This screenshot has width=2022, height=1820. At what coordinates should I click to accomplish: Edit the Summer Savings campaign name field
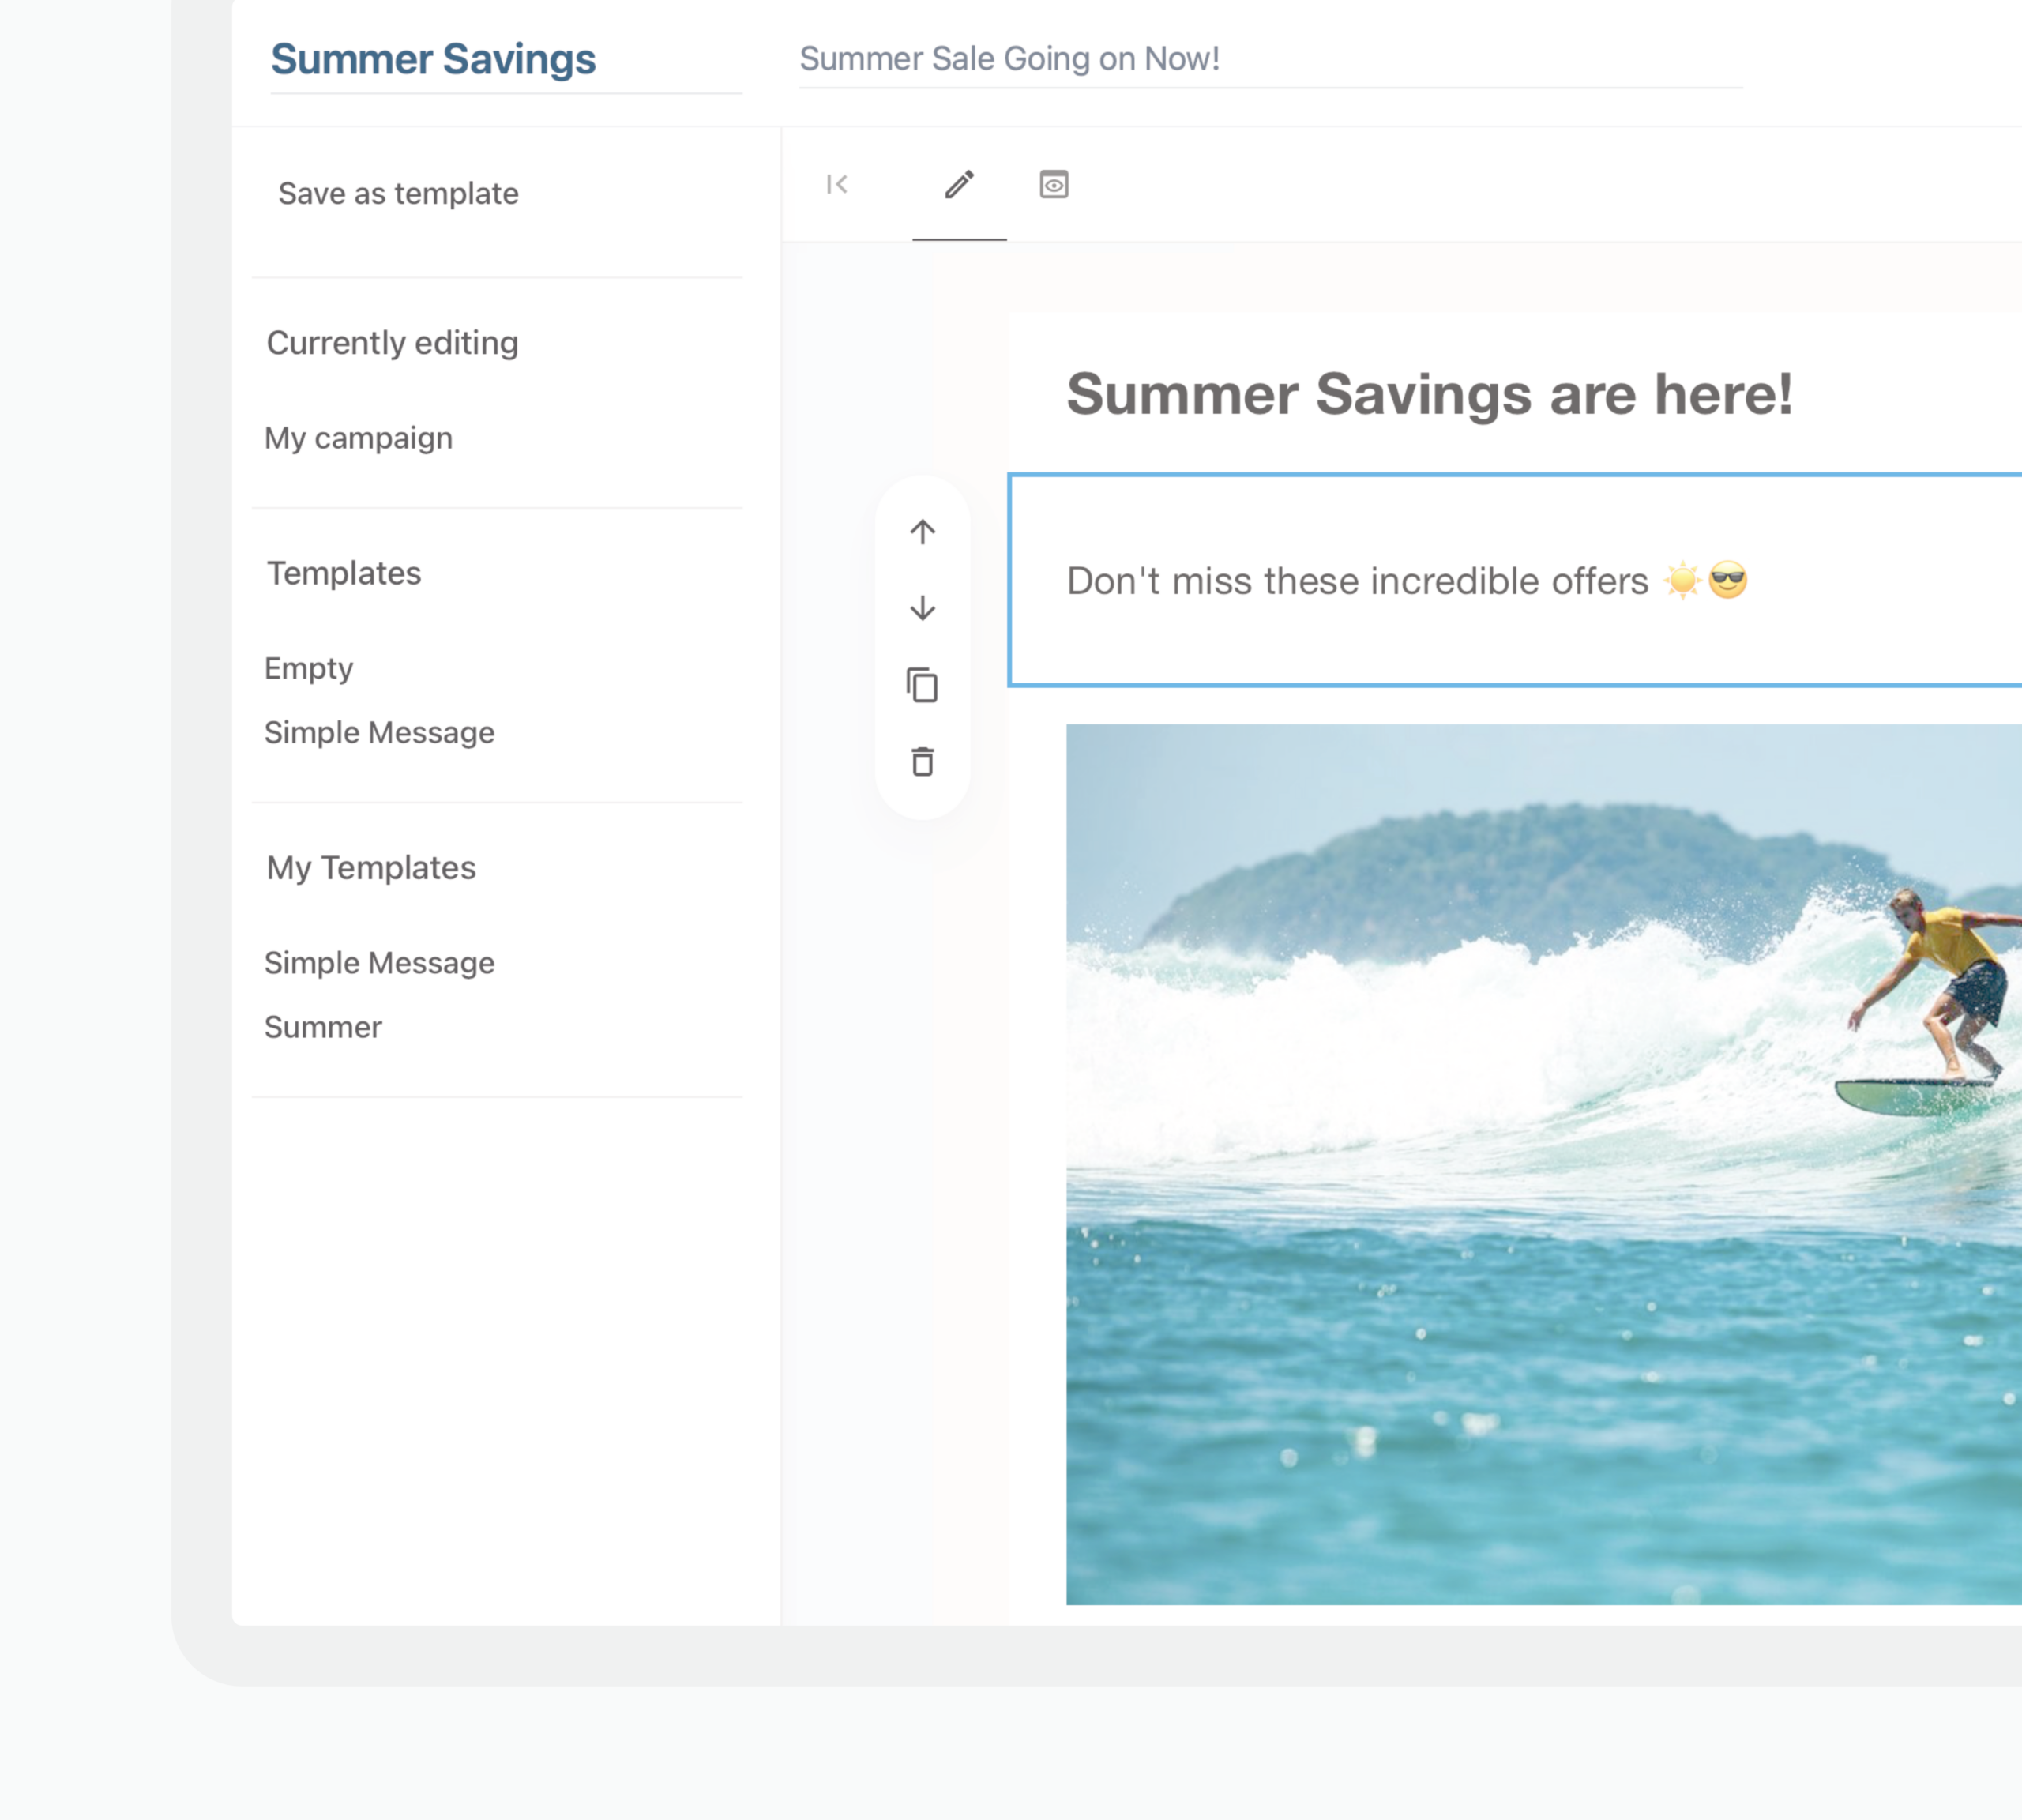[x=433, y=60]
